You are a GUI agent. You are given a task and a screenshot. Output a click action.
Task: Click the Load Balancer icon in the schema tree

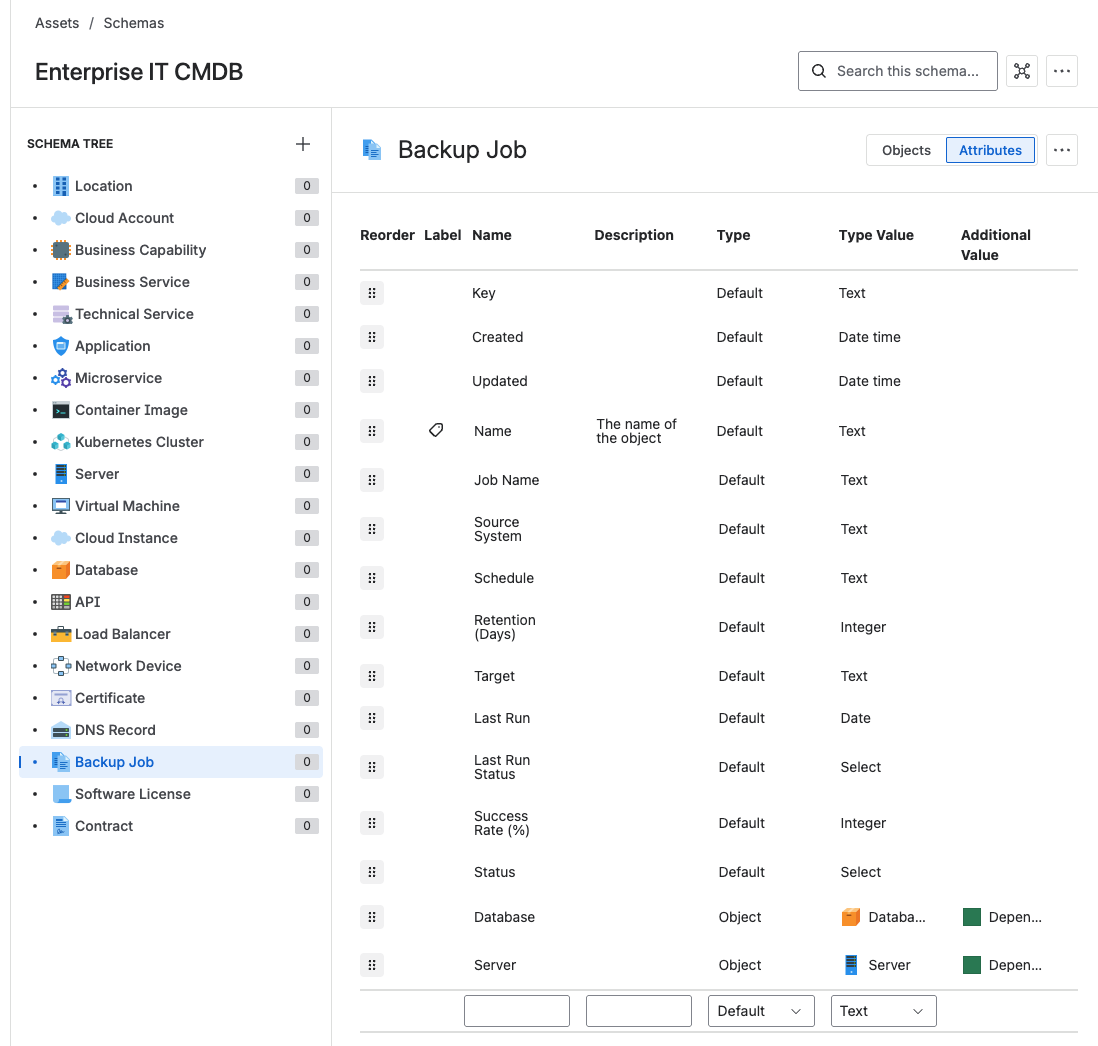click(x=61, y=634)
